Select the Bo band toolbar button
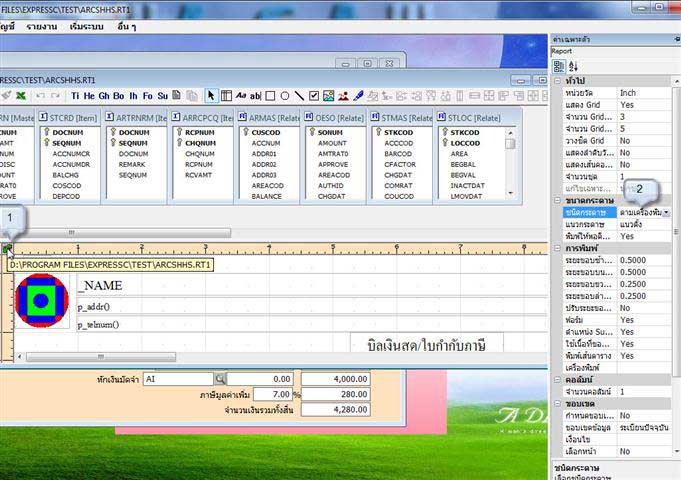Image resolution: width=681 pixels, height=480 pixels. coord(119,96)
